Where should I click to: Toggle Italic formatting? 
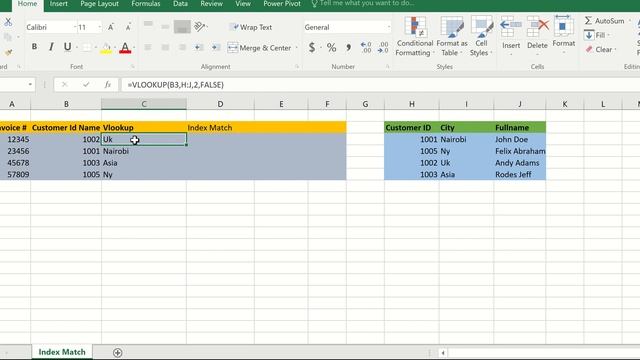pyautogui.click(x=51, y=47)
